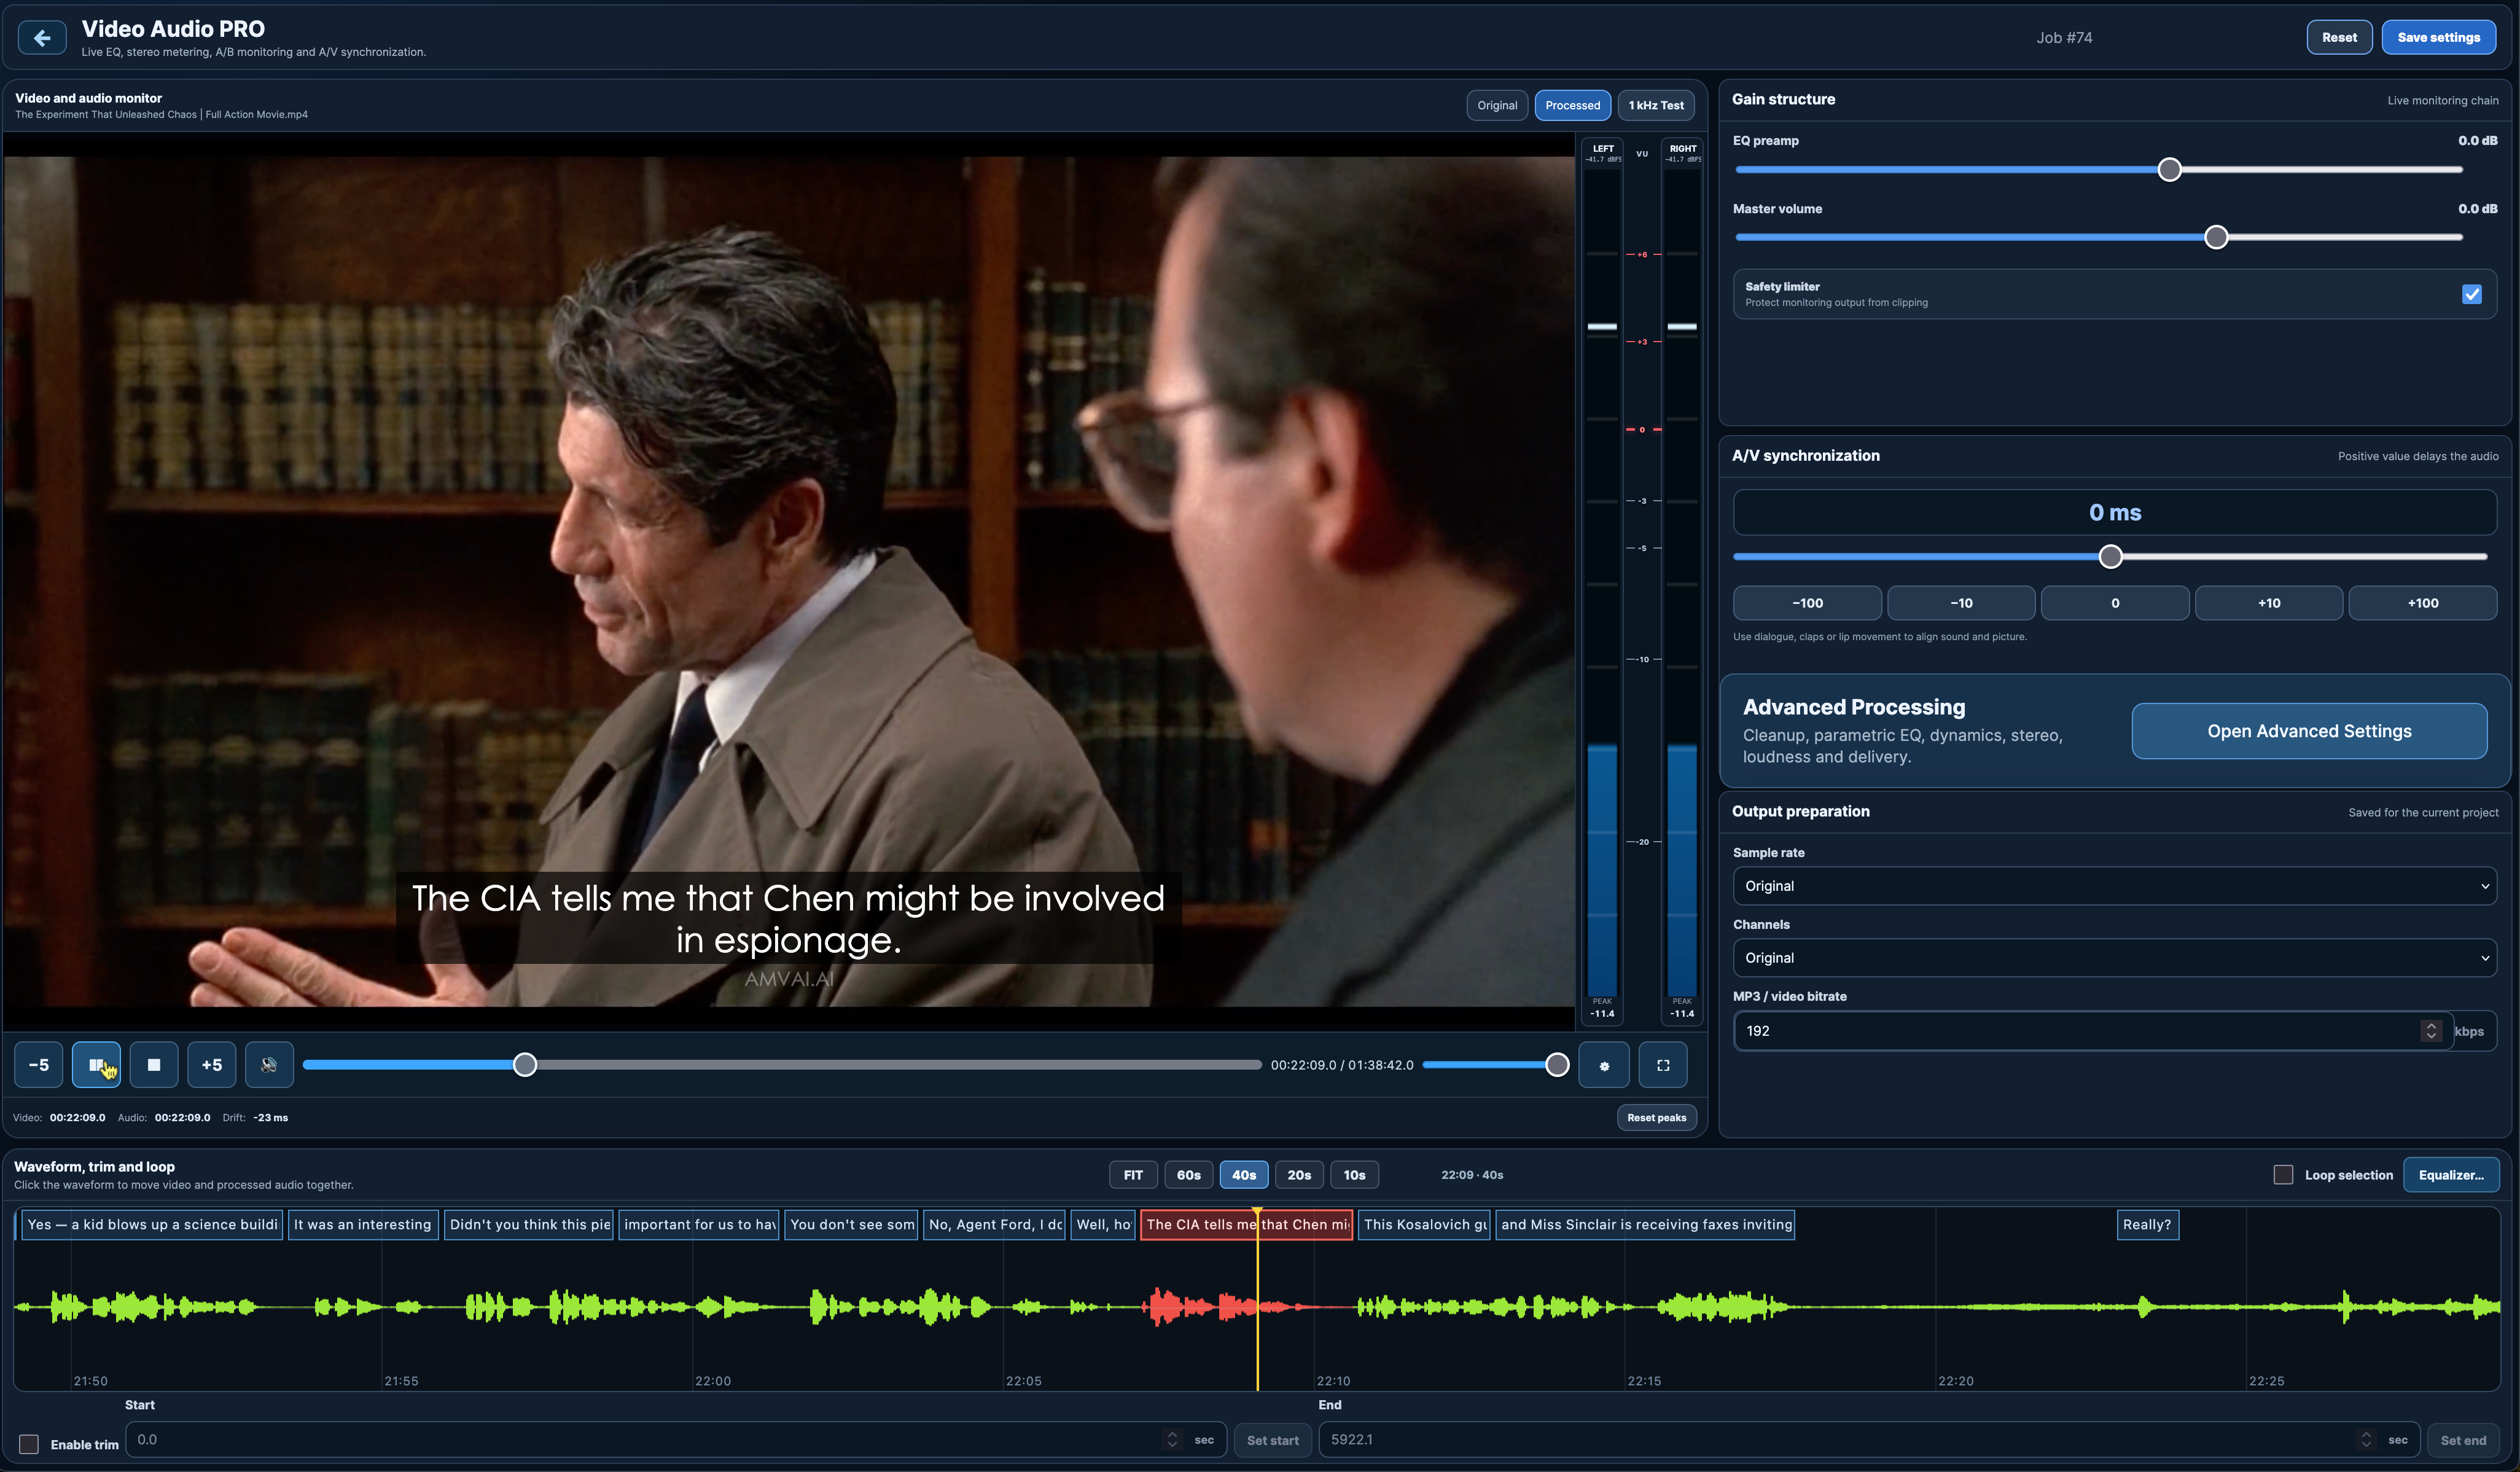Click the Master volume slider handle
This screenshot has height=1472, width=2520.
tap(2216, 238)
